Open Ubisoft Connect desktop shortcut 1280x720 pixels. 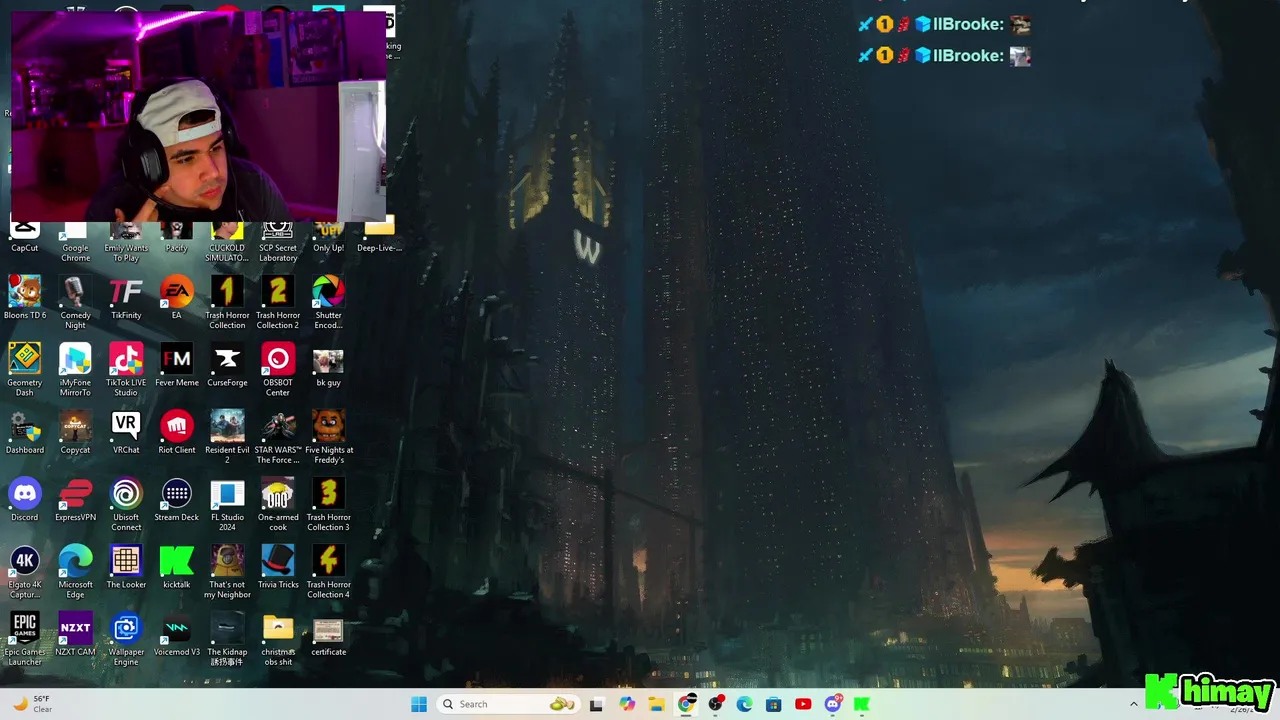click(x=126, y=504)
